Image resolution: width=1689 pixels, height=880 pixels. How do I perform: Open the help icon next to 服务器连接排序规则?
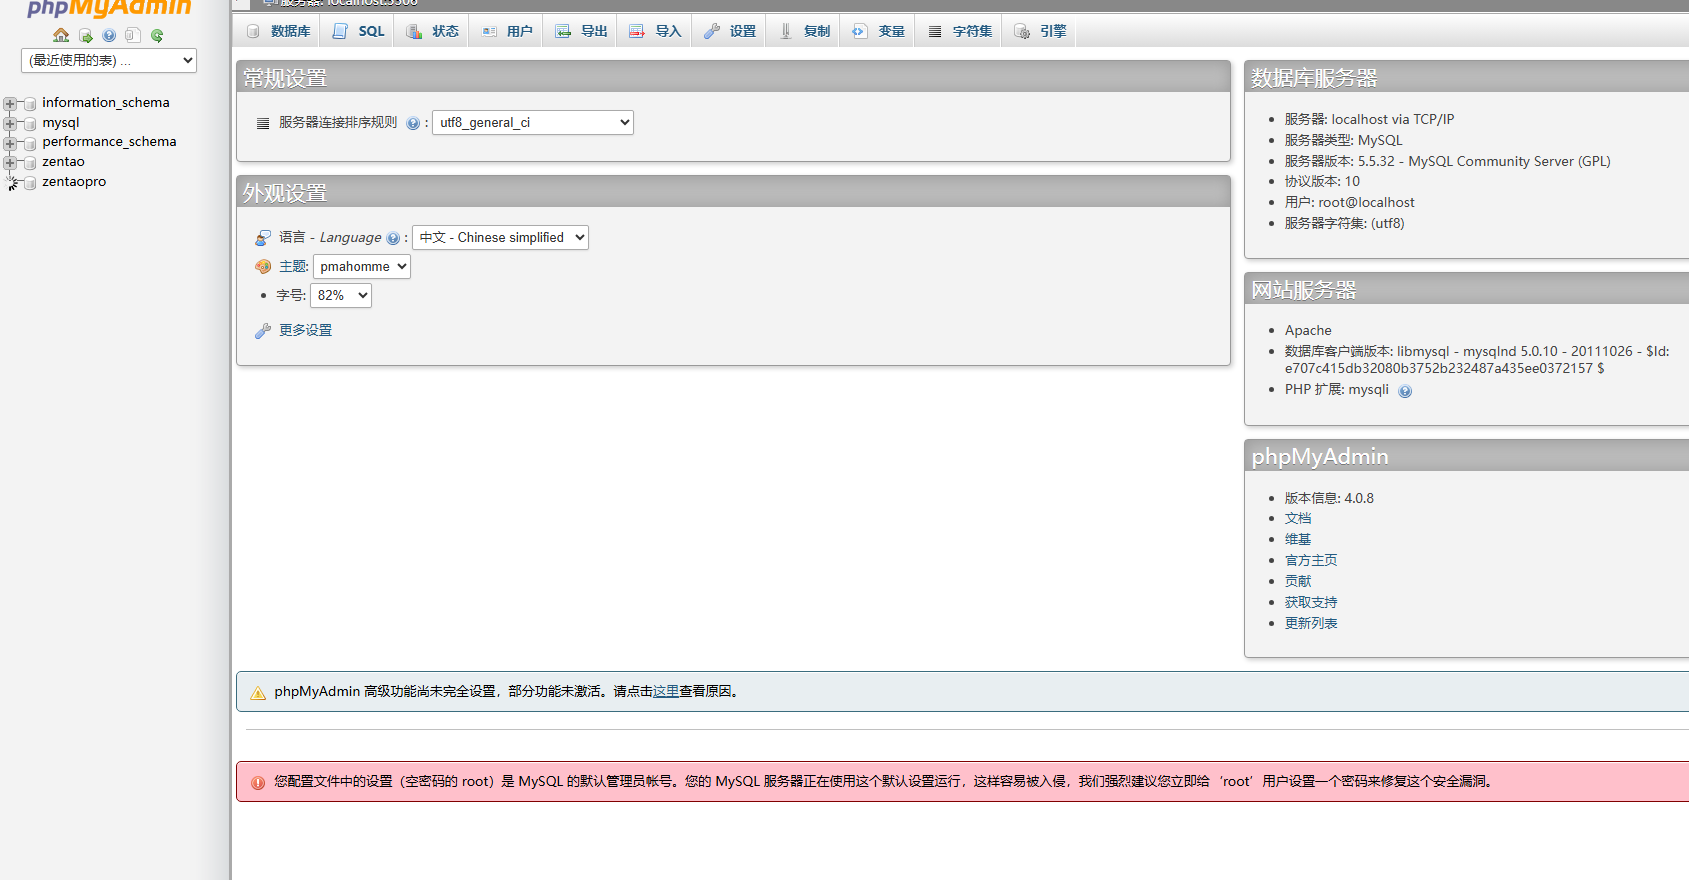(x=413, y=123)
